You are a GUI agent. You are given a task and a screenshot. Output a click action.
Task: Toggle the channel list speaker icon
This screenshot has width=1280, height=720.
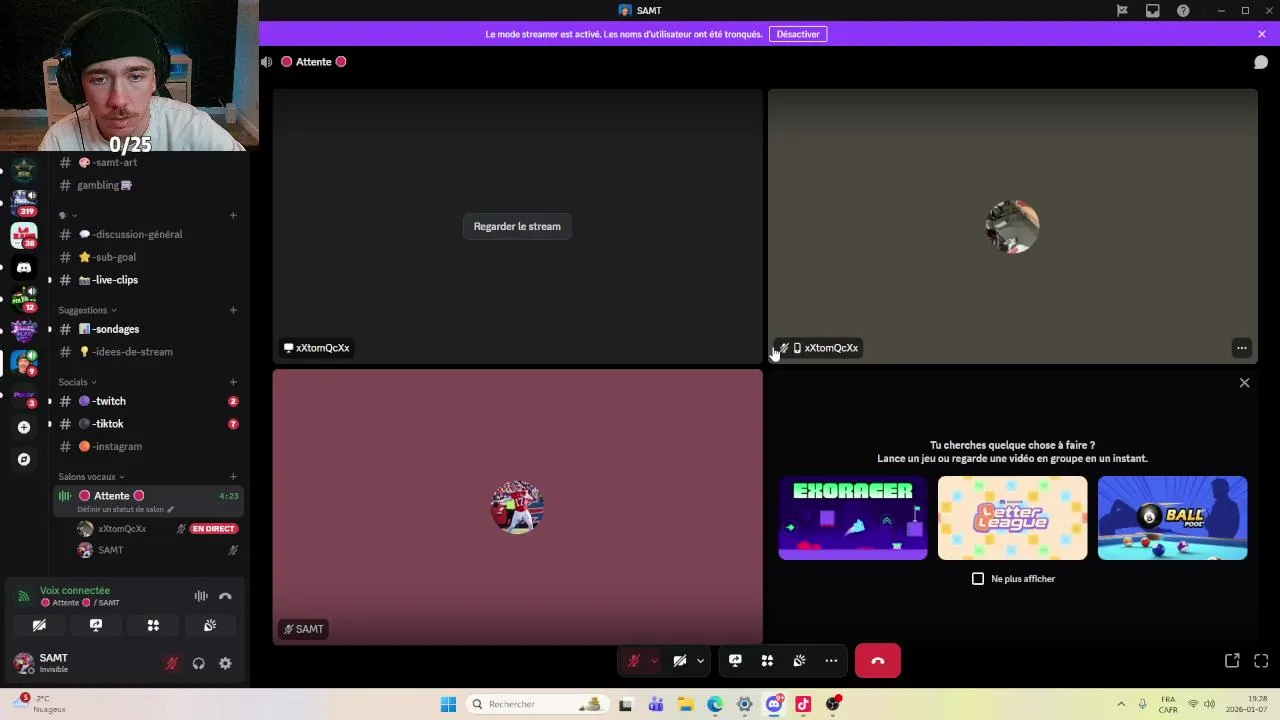(x=266, y=62)
